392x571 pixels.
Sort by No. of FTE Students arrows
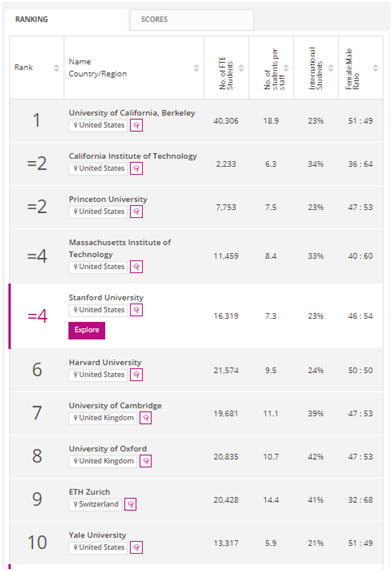(x=241, y=68)
